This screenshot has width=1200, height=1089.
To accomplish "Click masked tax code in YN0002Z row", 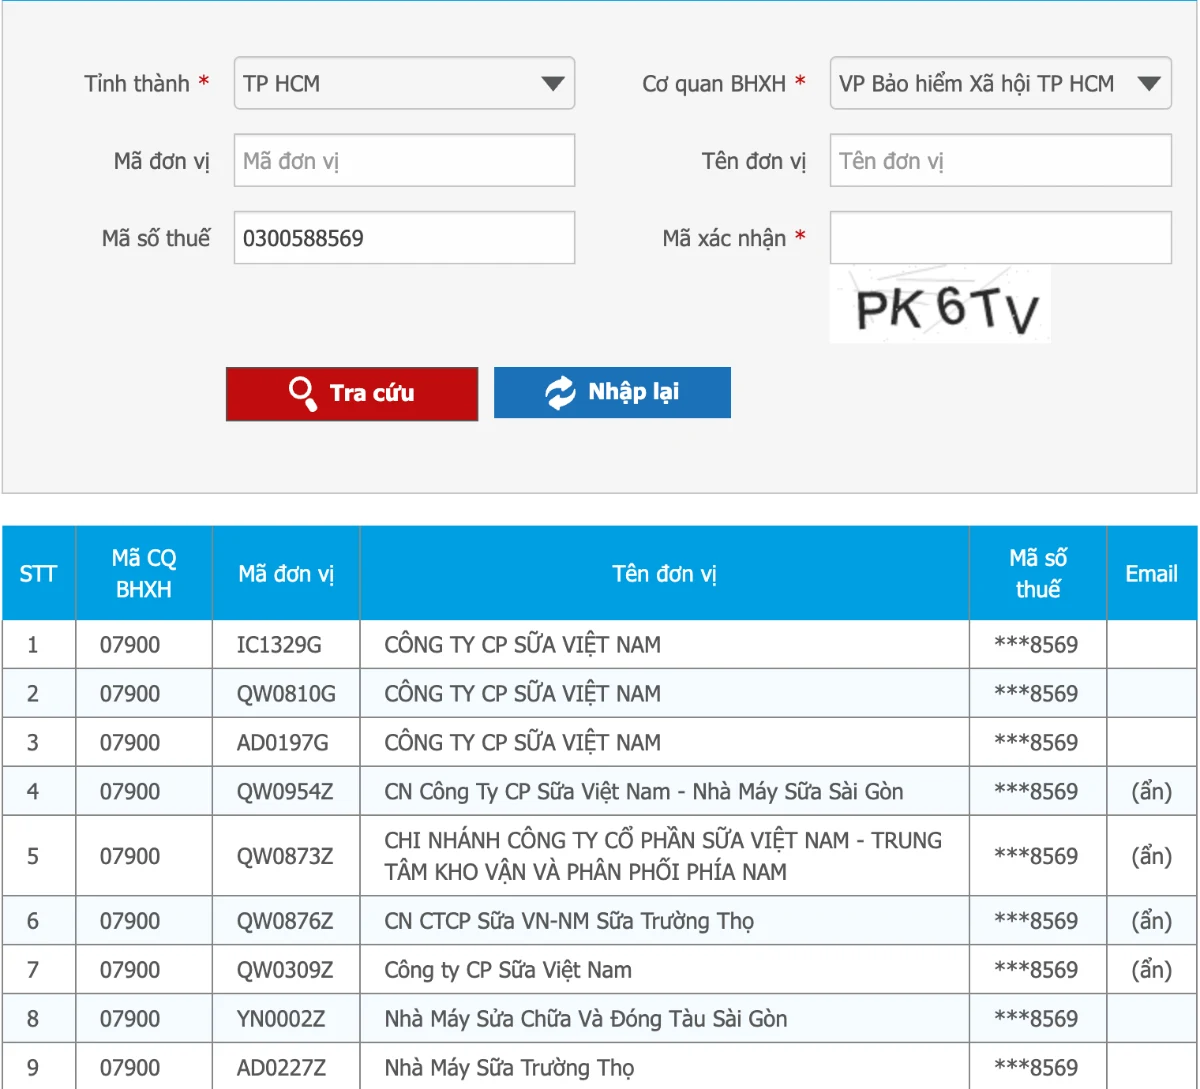I will pyautogui.click(x=1036, y=1019).
